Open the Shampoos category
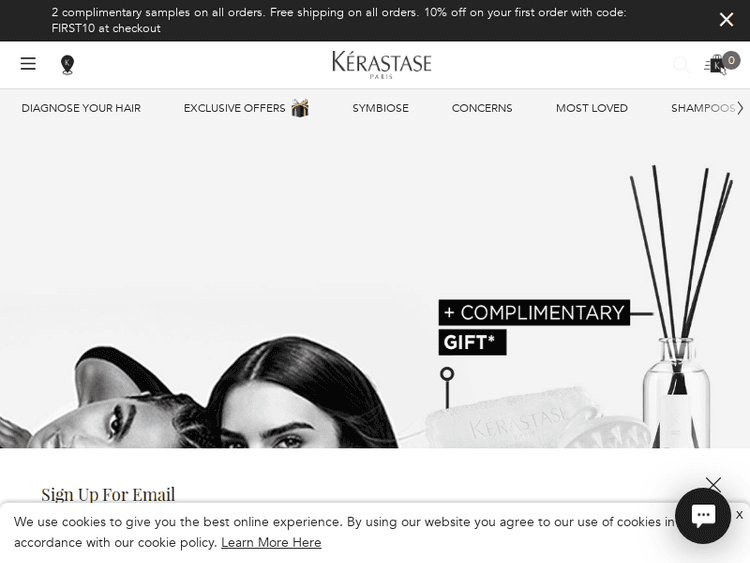750x563 pixels. [703, 108]
